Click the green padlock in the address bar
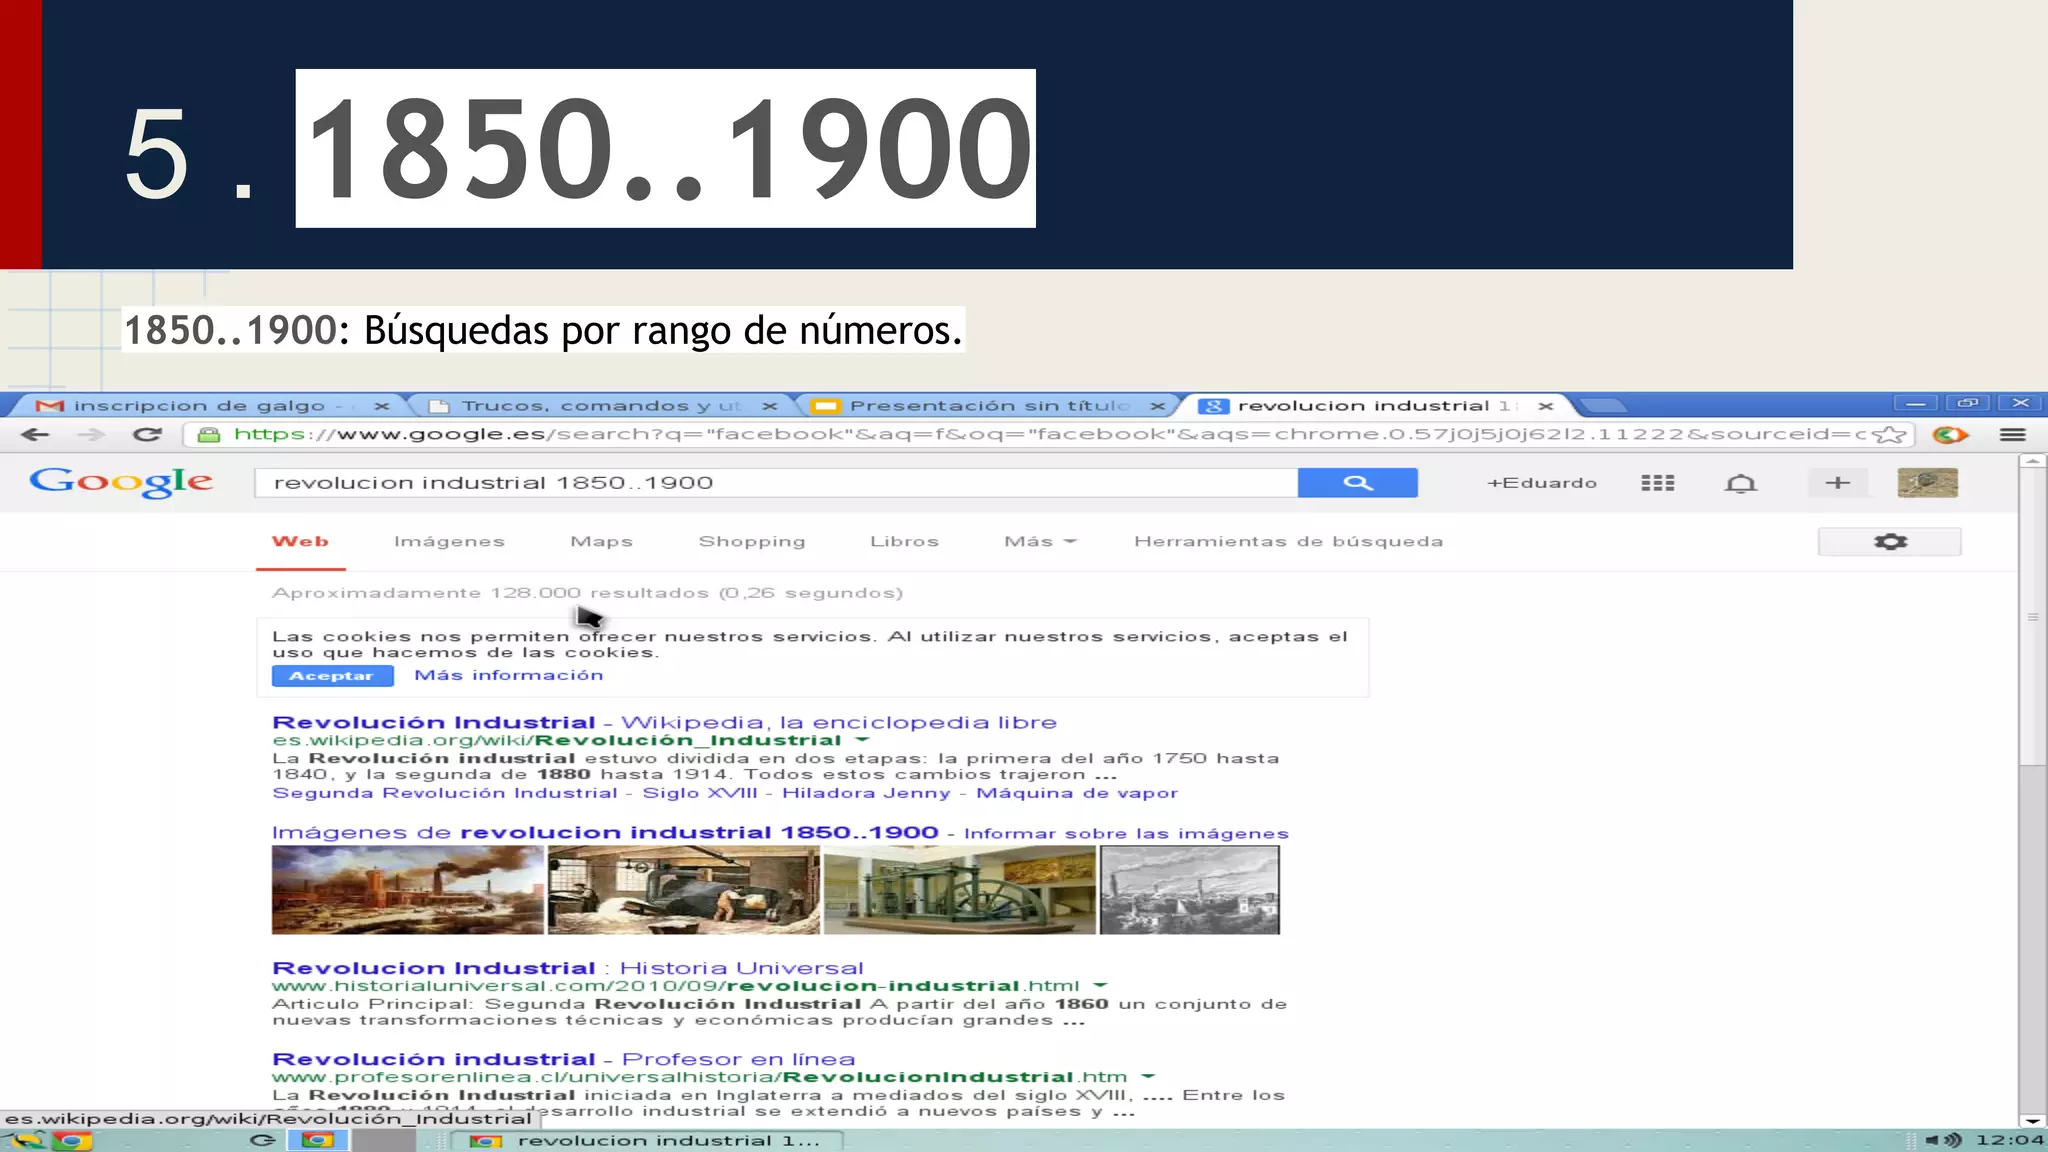The image size is (2048, 1152). point(208,434)
